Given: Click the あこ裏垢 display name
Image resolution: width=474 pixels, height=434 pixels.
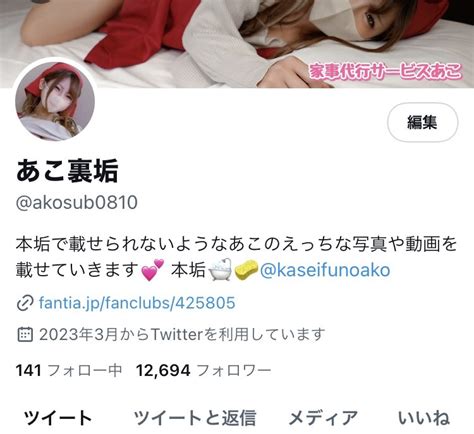Looking at the screenshot, I should pos(67,171).
